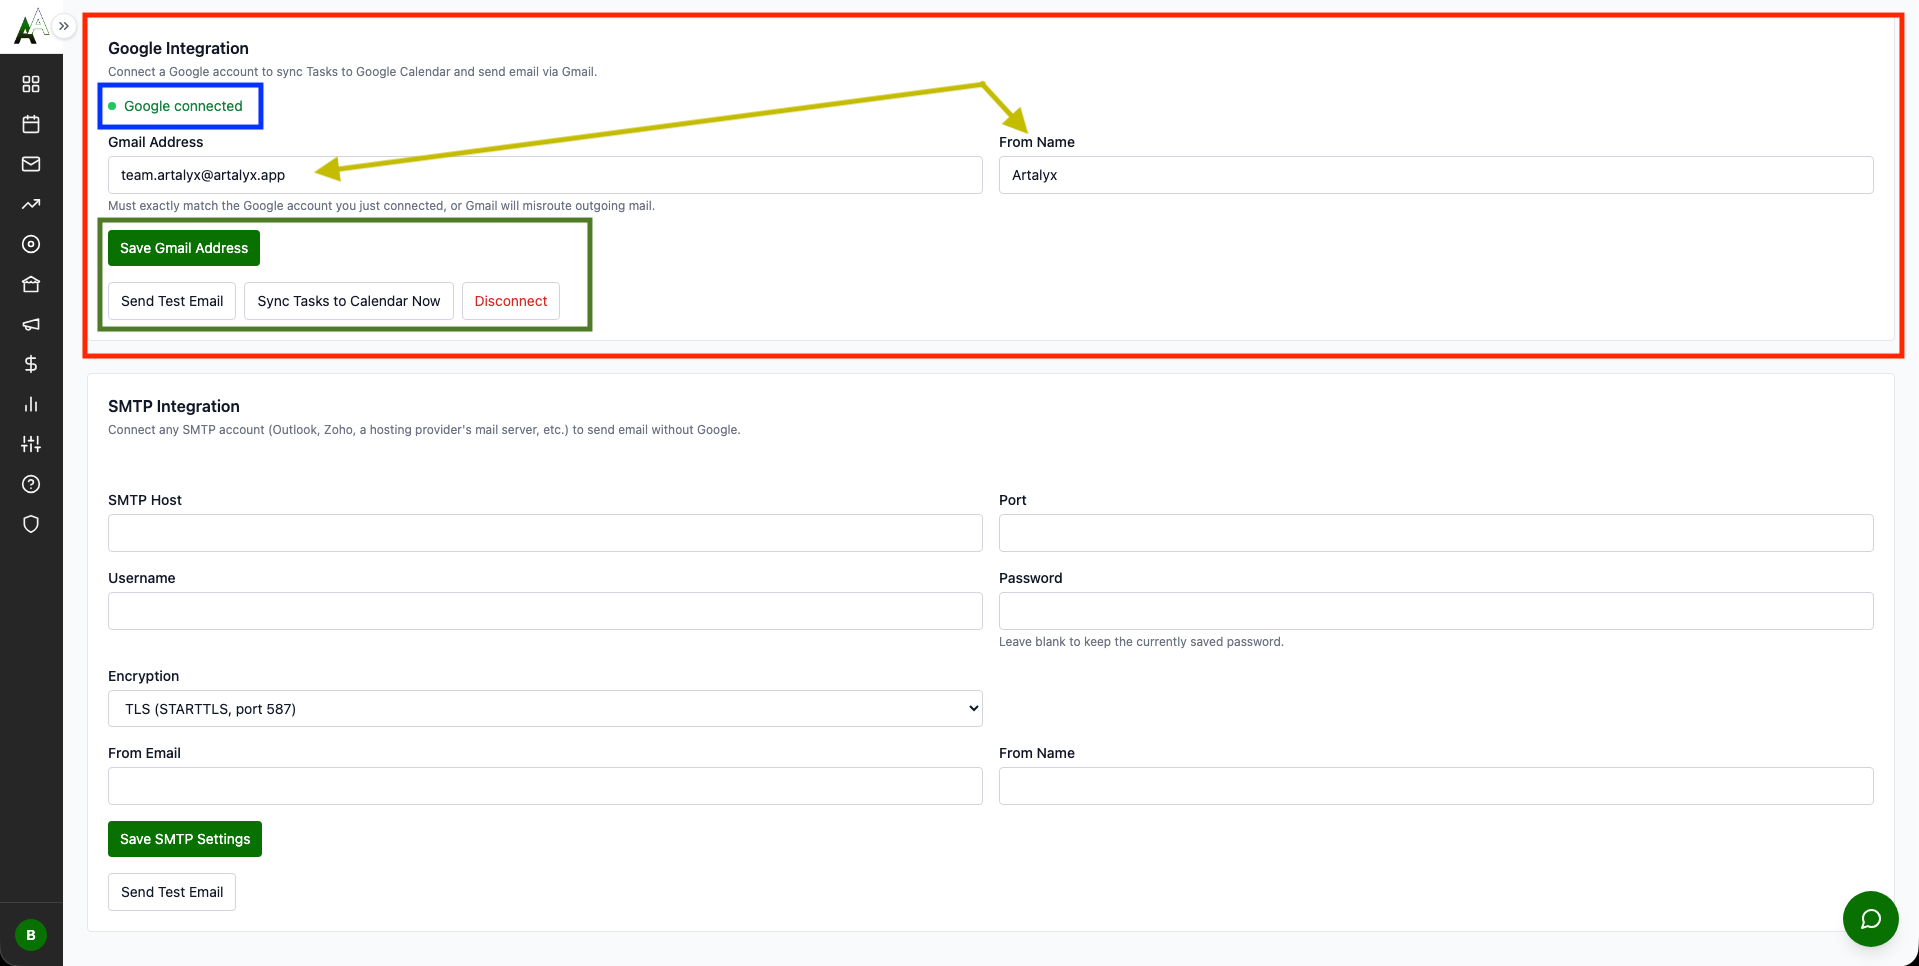Focus the Google From Name field with Artalyx

tap(1436, 175)
